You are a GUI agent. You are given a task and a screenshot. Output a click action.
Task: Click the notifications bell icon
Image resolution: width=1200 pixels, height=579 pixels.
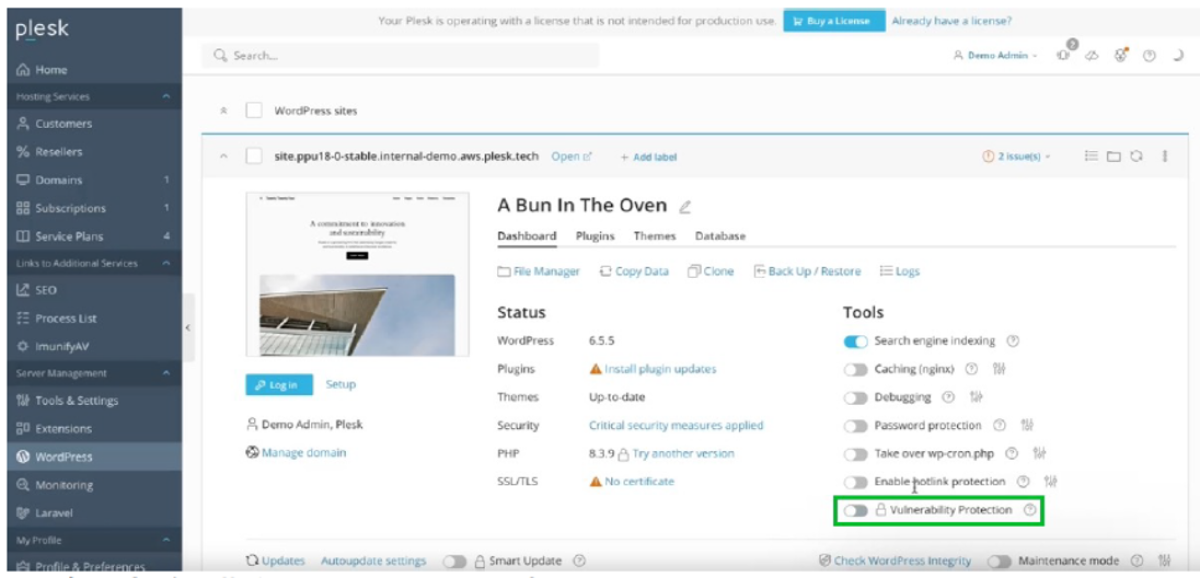coord(1062,55)
